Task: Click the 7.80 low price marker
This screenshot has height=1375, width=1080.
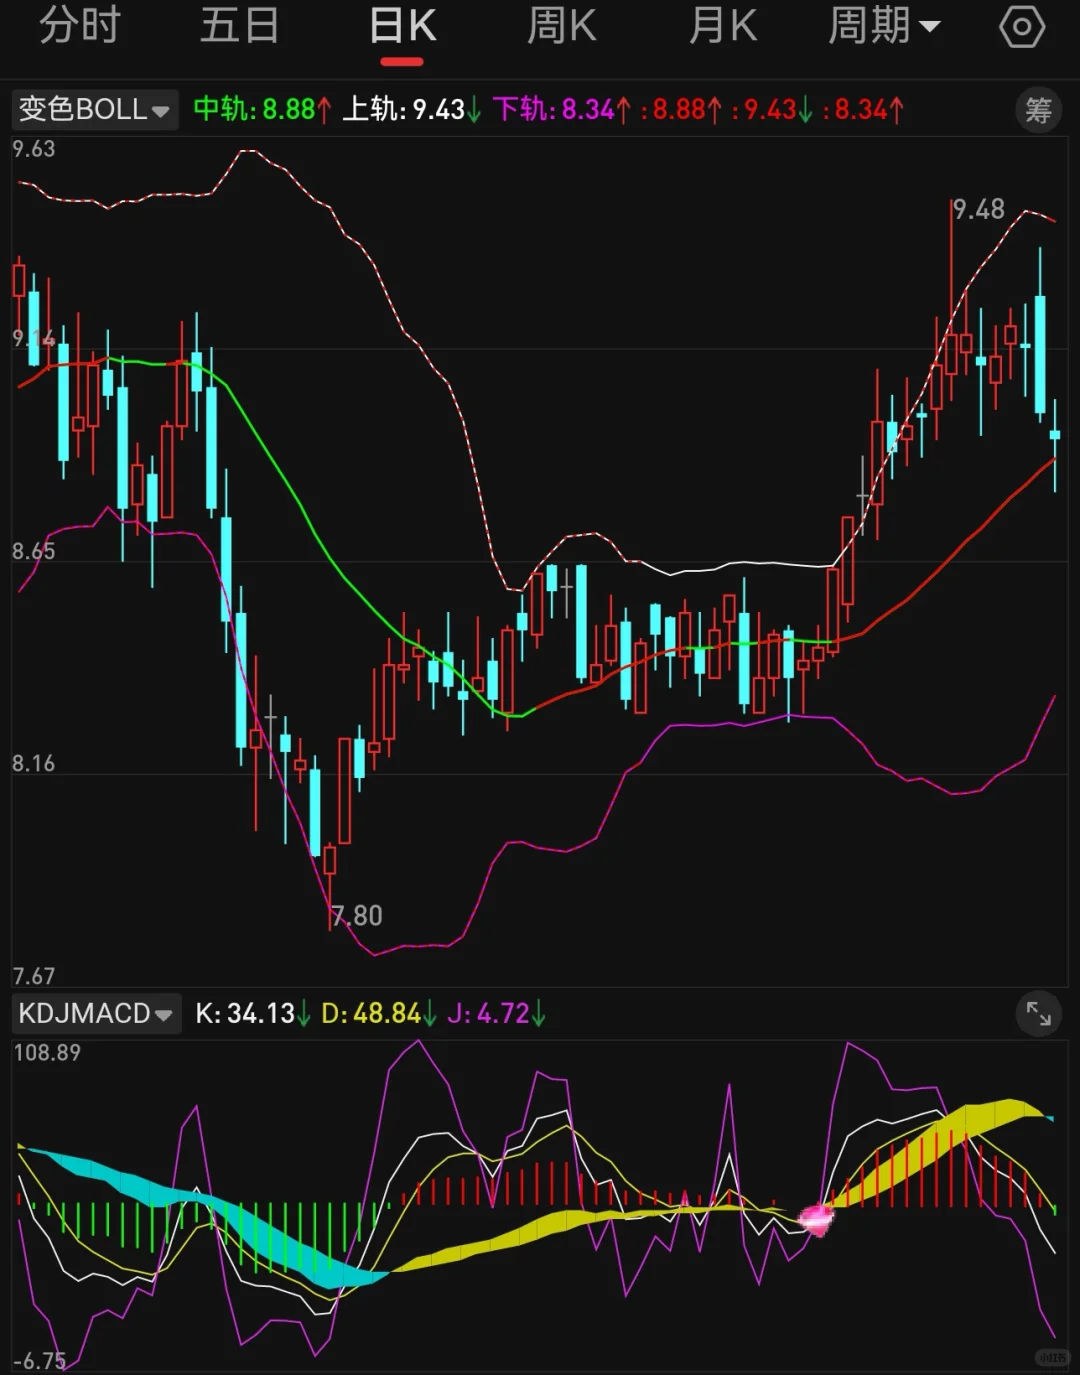Action: pyautogui.click(x=357, y=915)
